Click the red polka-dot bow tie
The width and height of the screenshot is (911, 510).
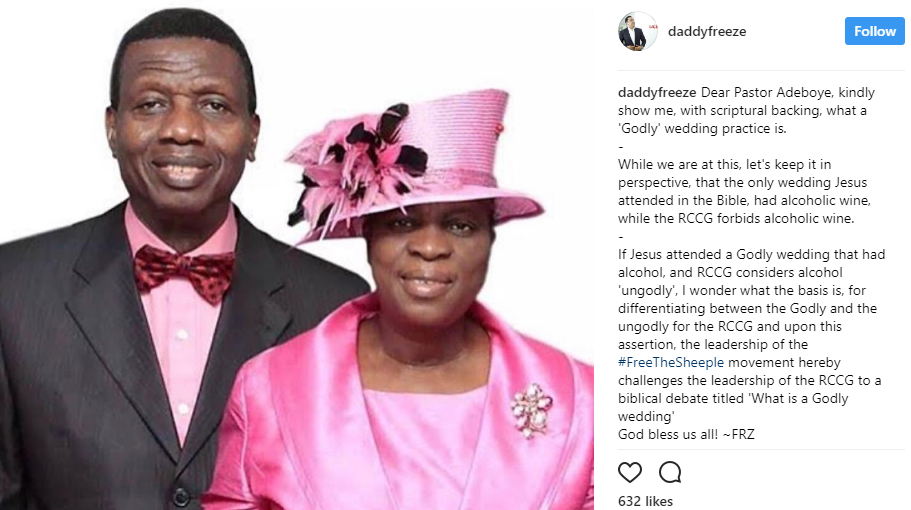click(x=185, y=272)
